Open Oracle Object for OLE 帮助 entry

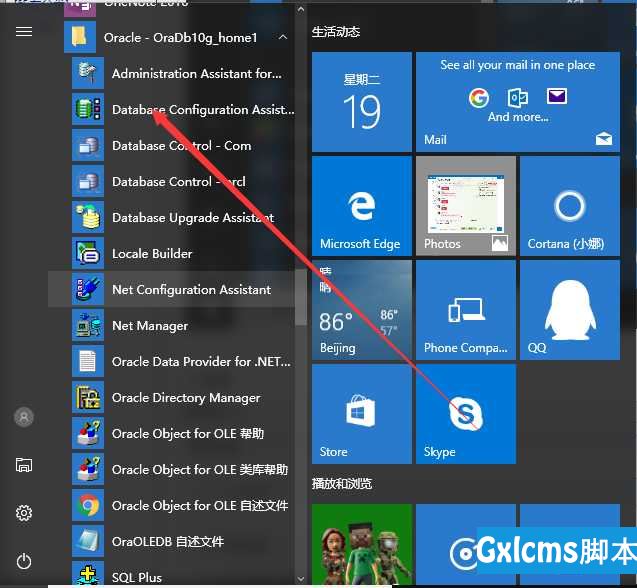pyautogui.click(x=172, y=433)
